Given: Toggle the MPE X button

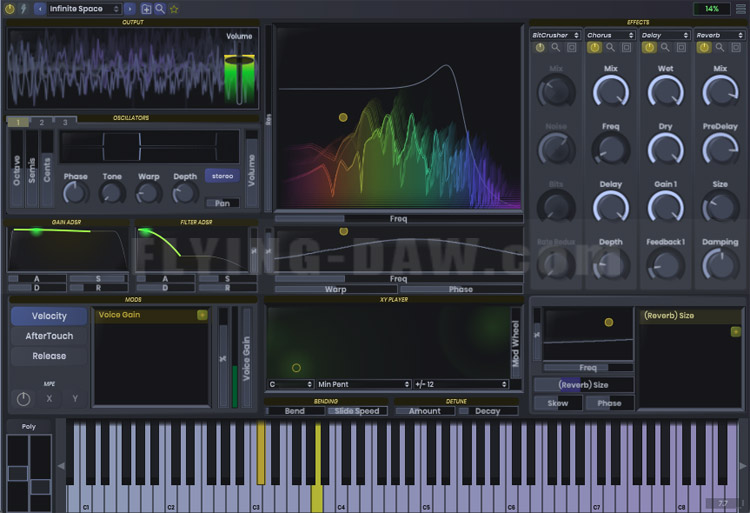Looking at the screenshot, I should coord(49,399).
